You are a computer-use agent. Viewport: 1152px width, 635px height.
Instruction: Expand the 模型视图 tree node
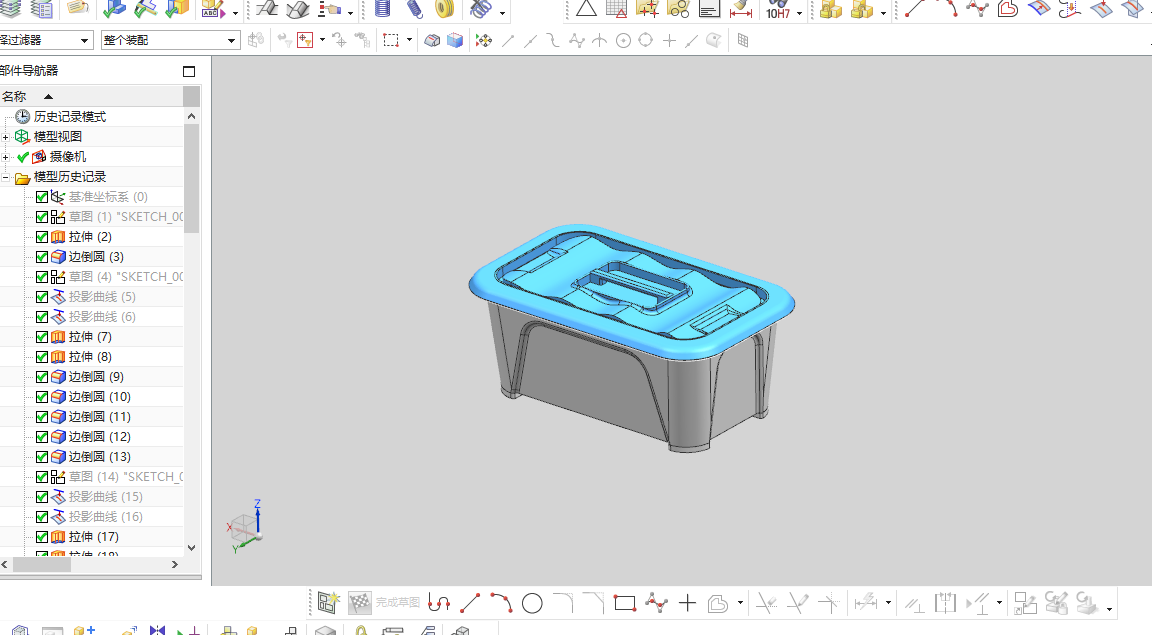click(6, 137)
